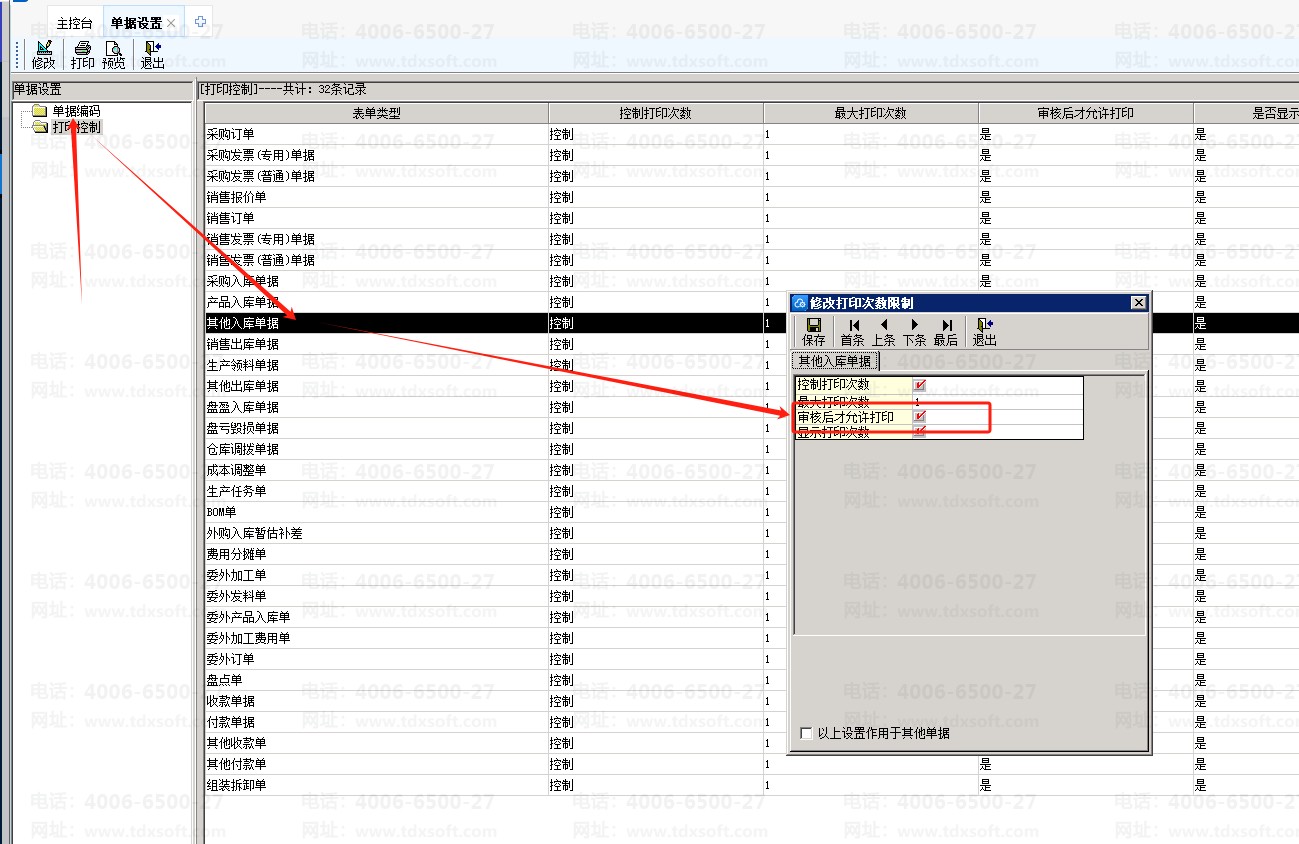This screenshot has height=844, width=1299.
Task: Select the 盘点单 row
Action: coord(752,680)
